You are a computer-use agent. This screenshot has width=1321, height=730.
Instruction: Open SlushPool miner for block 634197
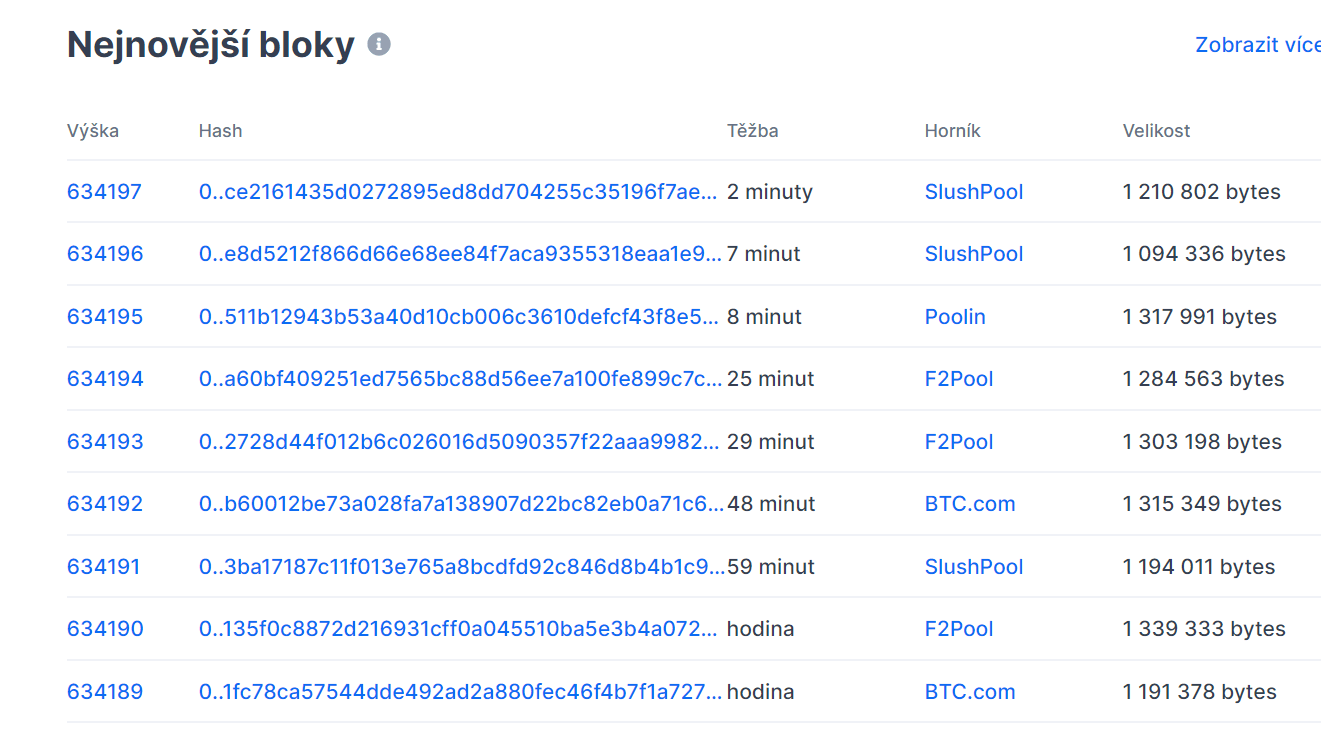[x=974, y=192]
